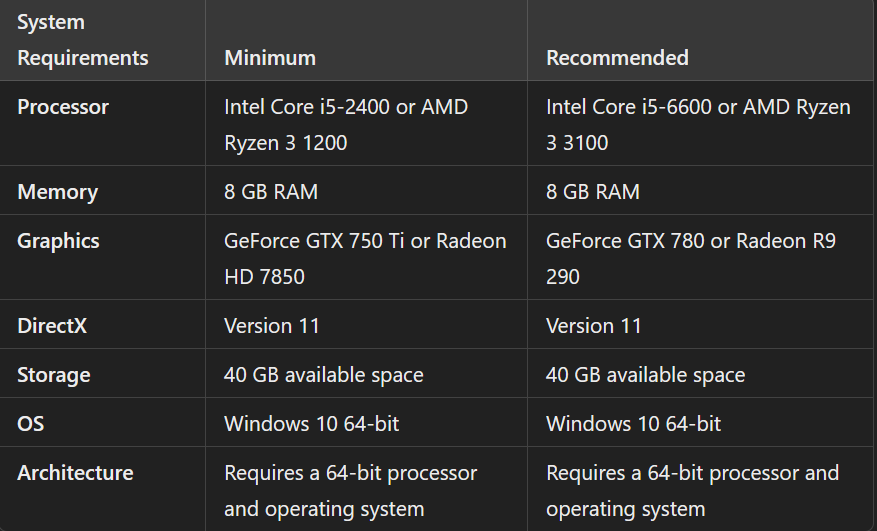Click the recommended Architecture 64-bit processor cell
The height and width of the screenshot is (531, 877).
[692, 490]
